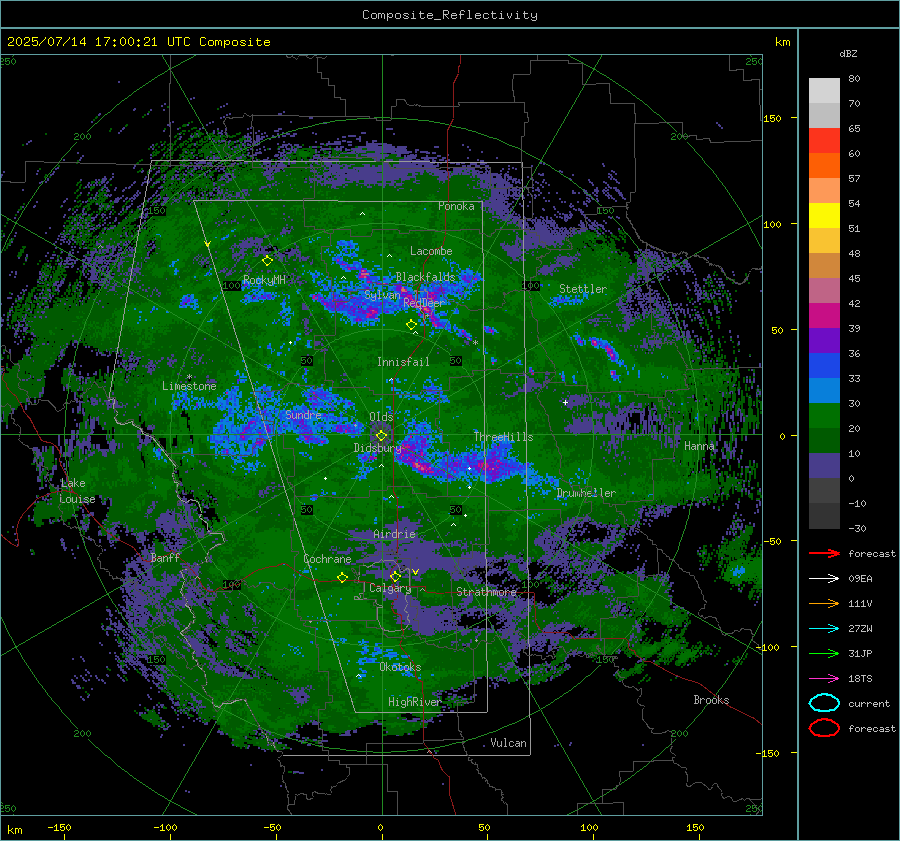The image size is (900, 841).
Task: Click the Calgary city label
Action: pos(390,588)
